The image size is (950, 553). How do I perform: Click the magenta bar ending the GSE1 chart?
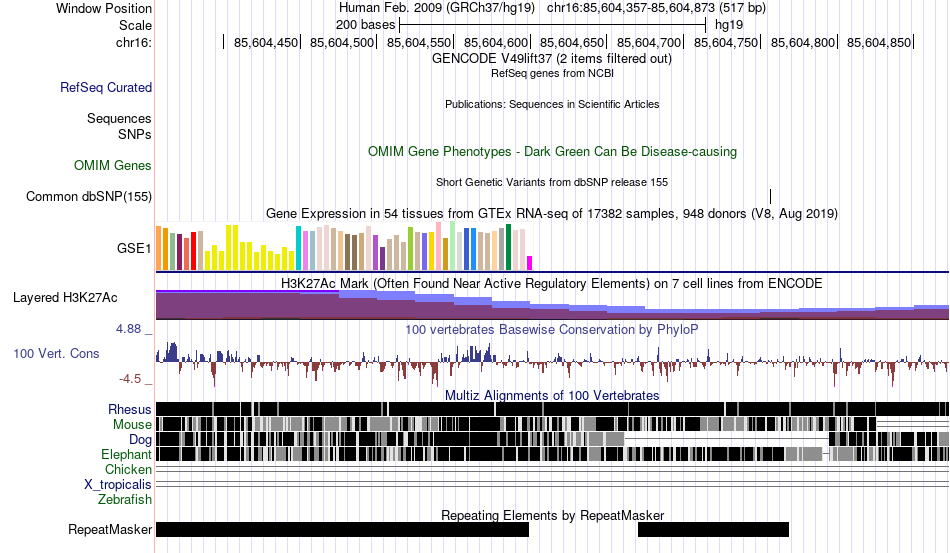[x=530, y=263]
